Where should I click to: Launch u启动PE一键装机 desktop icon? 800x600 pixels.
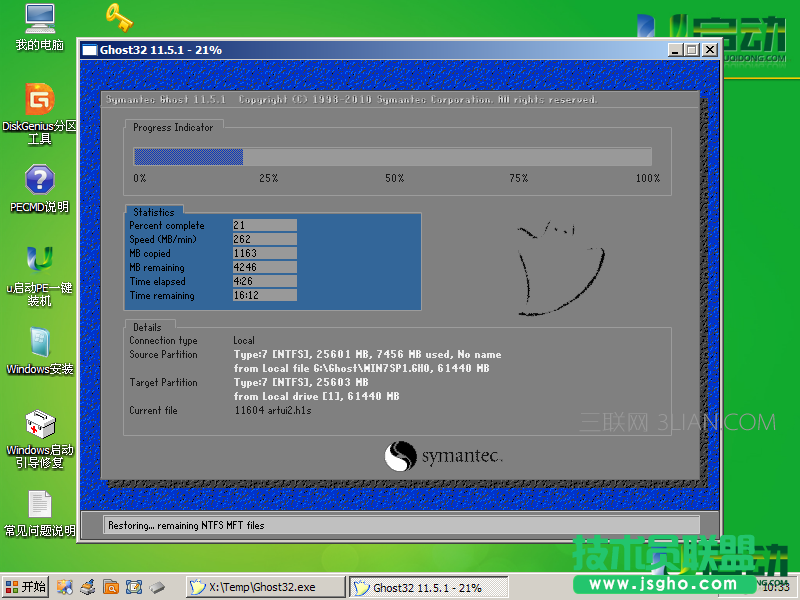click(40, 276)
